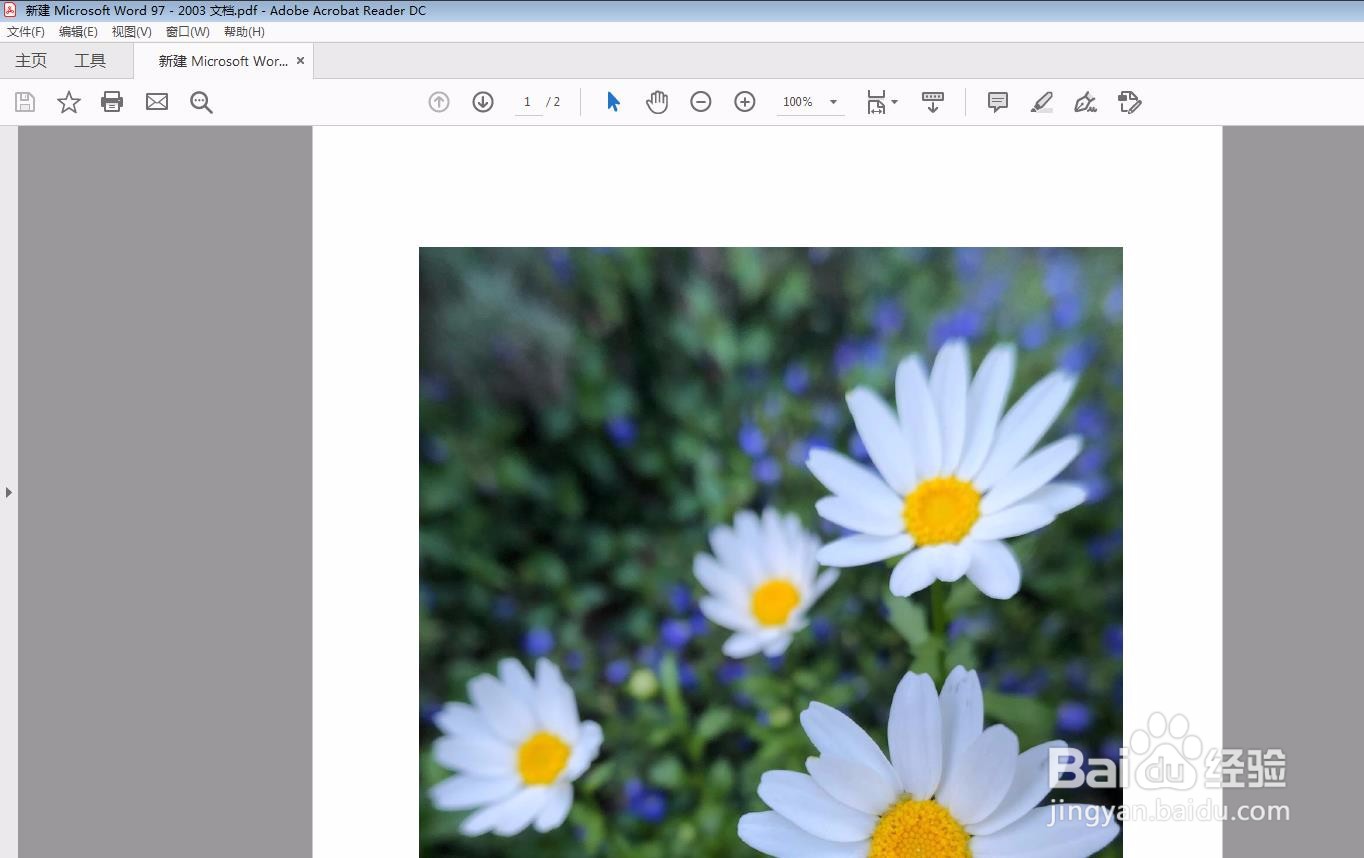Image resolution: width=1364 pixels, height=858 pixels.
Task: Open the 窗口(W) menu
Action: 188,32
